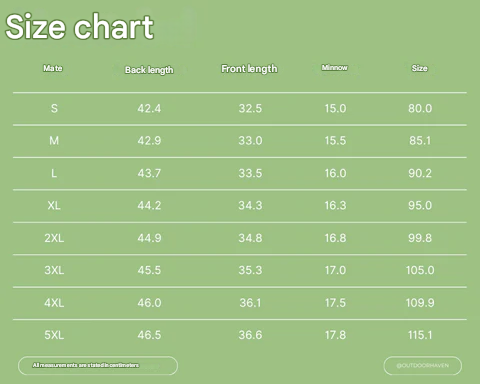Open the @OUTDOORHAVEN handle badge
This screenshot has width=480, height=384.
click(423, 366)
